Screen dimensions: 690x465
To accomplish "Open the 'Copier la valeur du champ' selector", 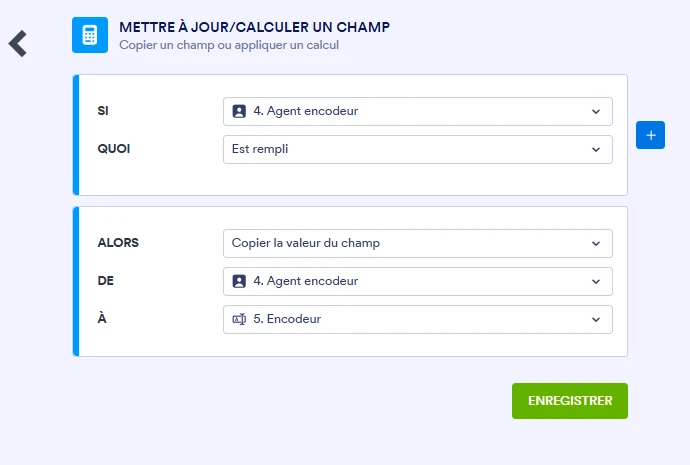I will (400, 243).
